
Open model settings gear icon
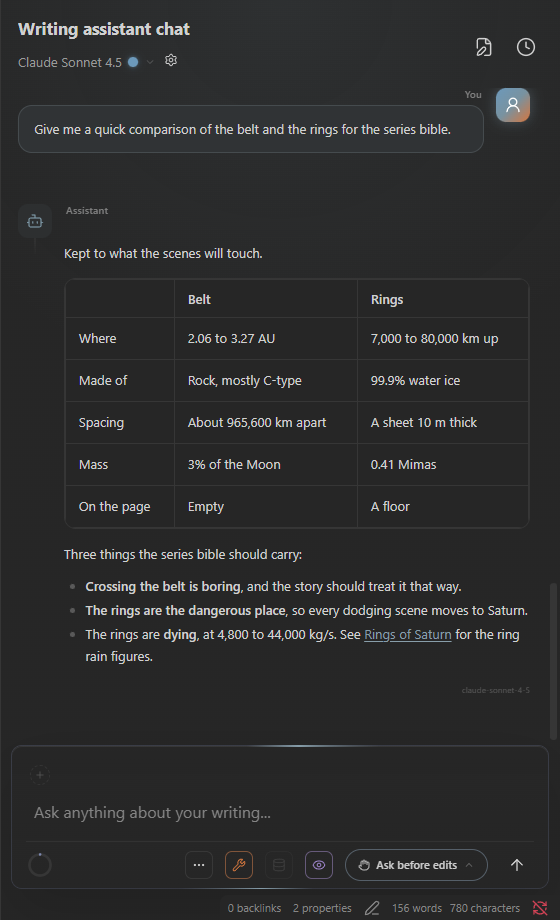point(171,60)
